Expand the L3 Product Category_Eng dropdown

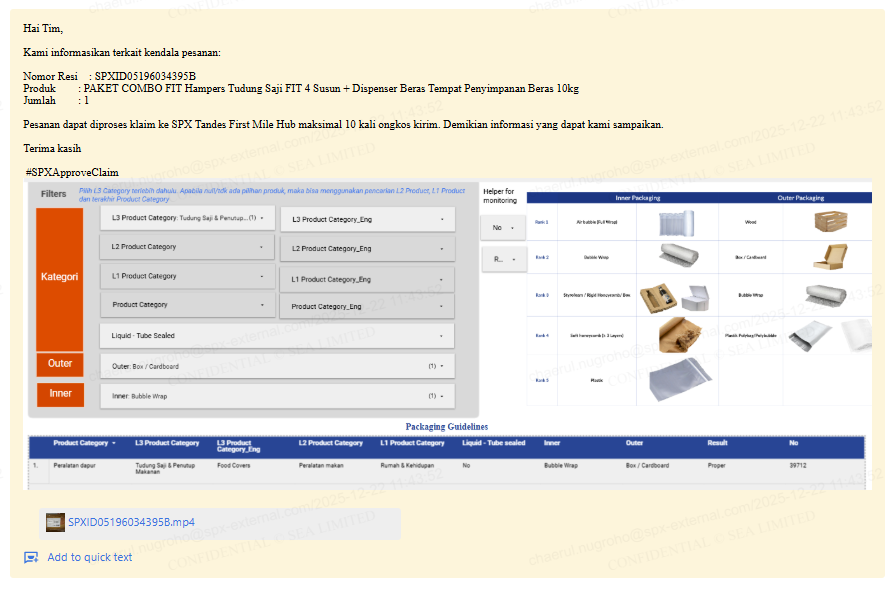coord(368,219)
